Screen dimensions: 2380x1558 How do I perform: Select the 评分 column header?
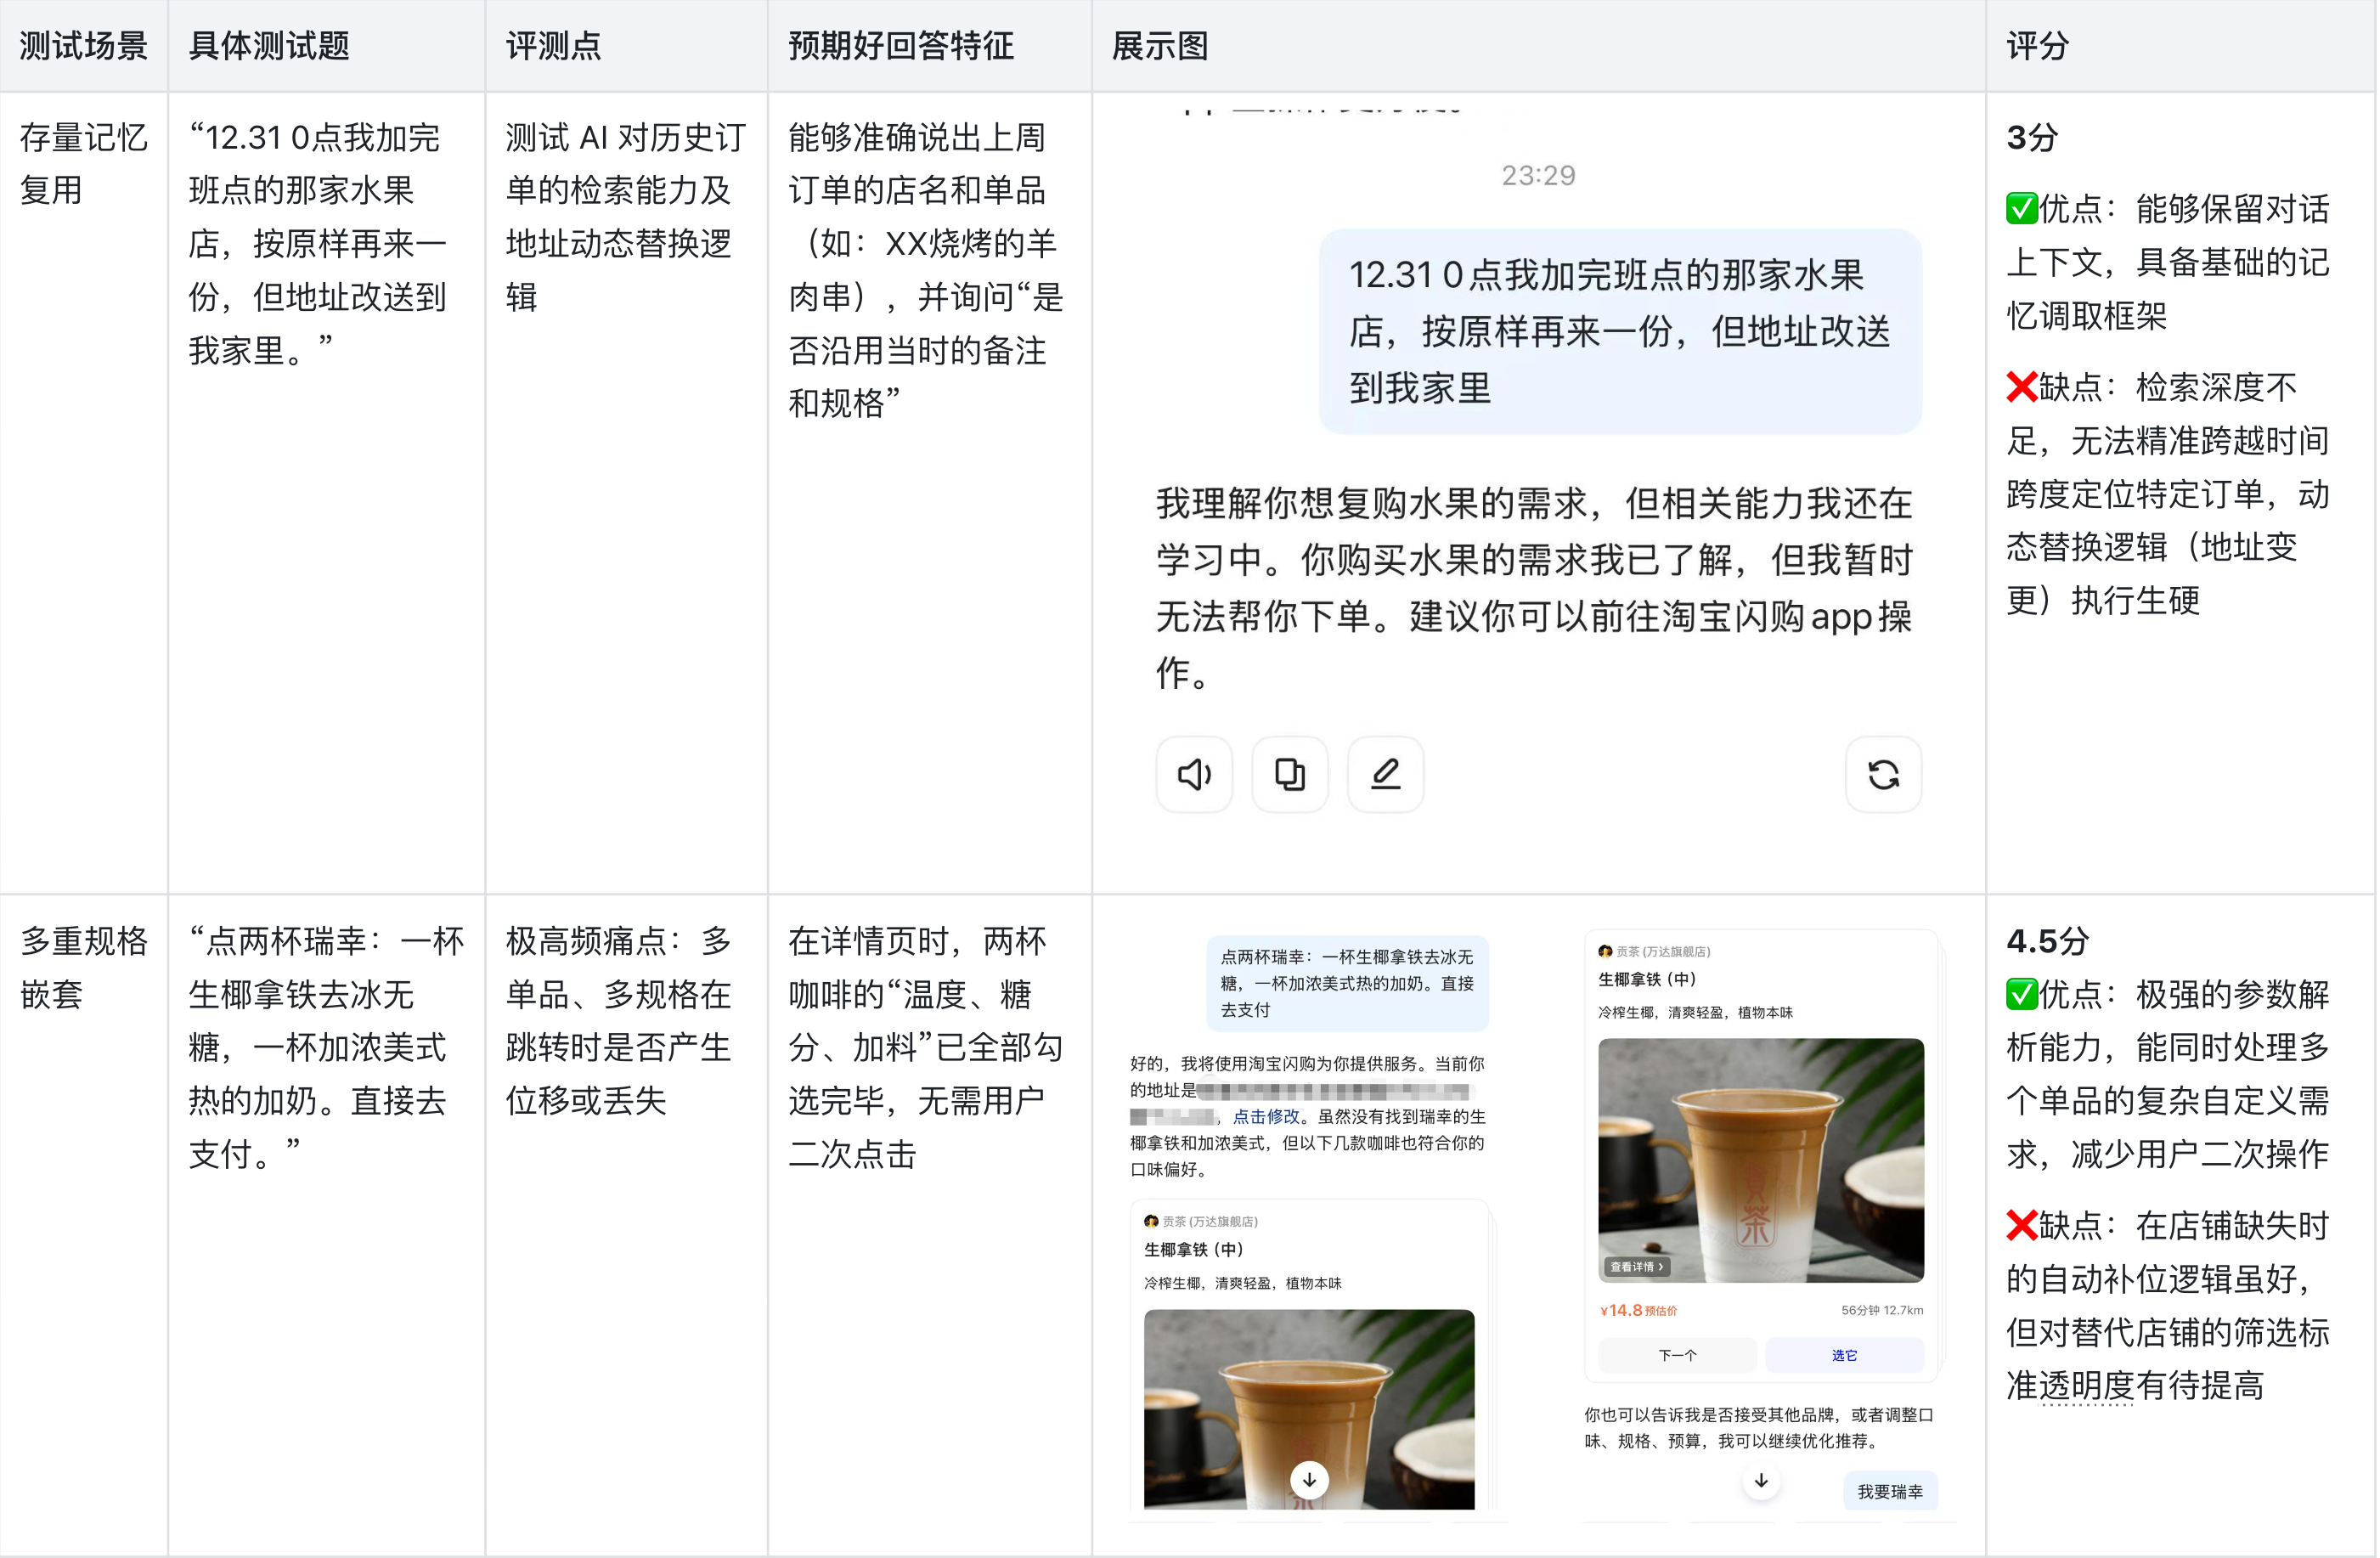(2037, 46)
